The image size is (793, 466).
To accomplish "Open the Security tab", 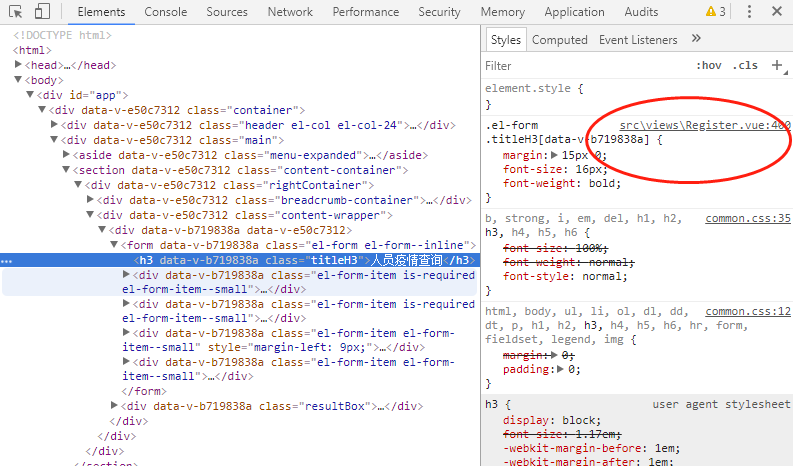I will pos(439,12).
